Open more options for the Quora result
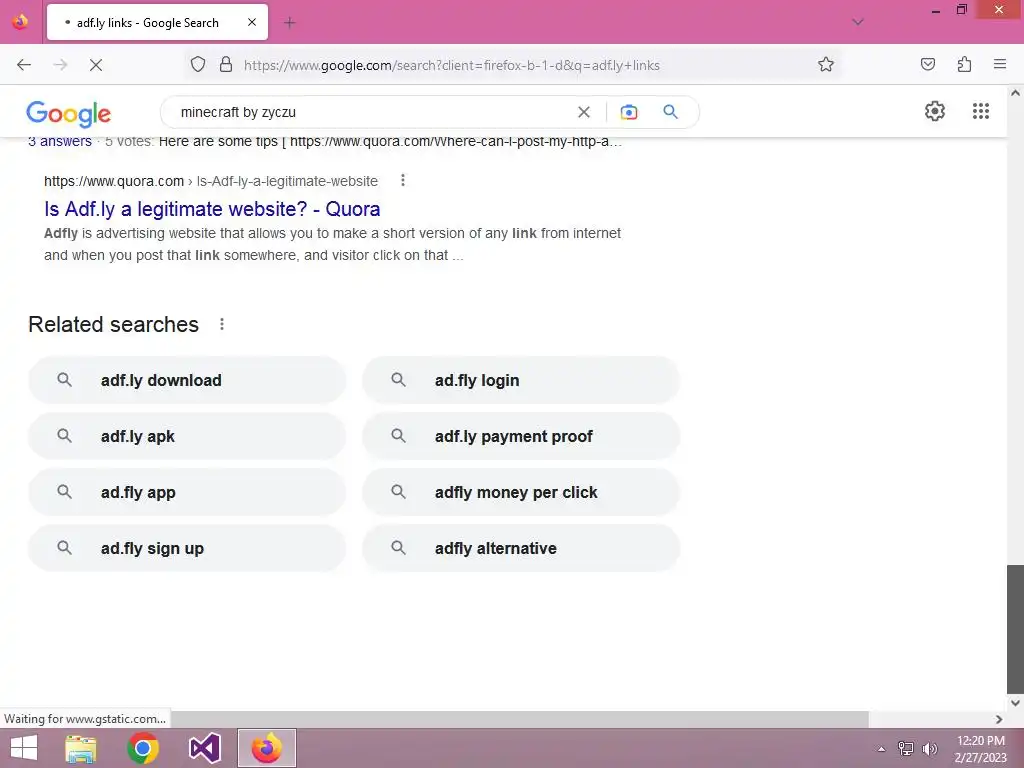Image resolution: width=1024 pixels, height=768 pixels. click(x=403, y=180)
